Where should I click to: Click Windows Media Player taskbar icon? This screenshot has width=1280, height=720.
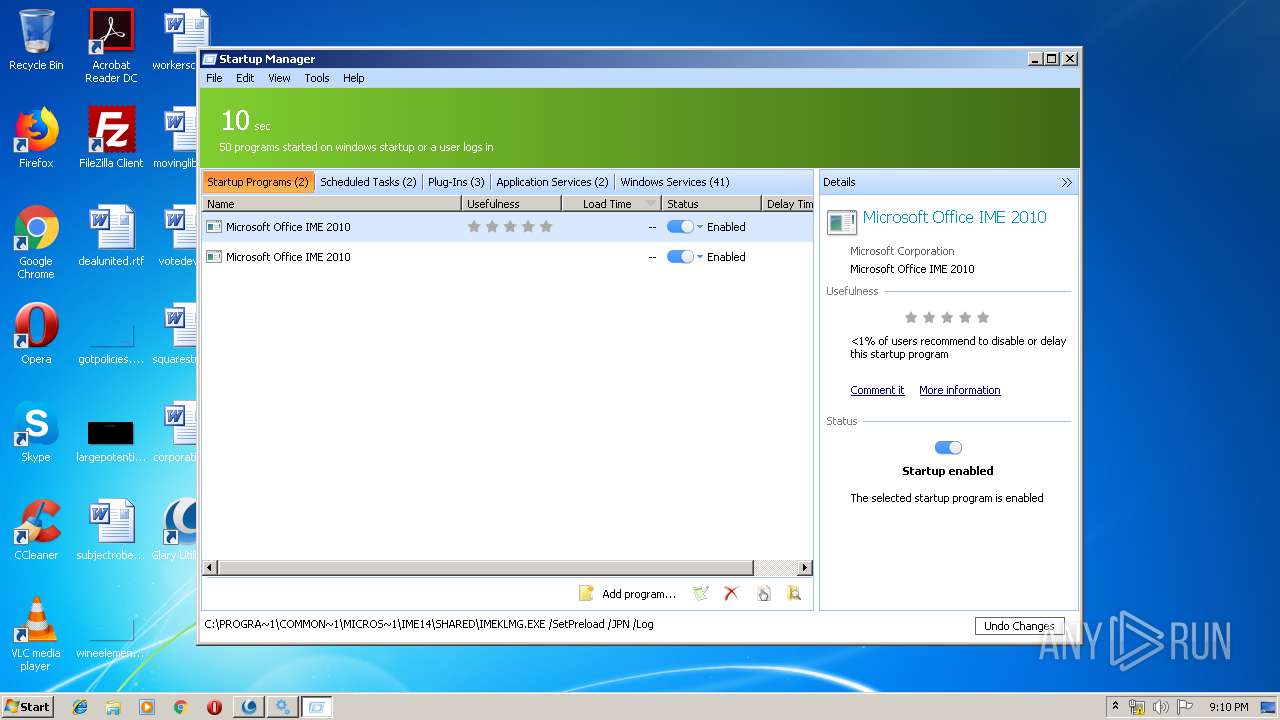point(147,707)
